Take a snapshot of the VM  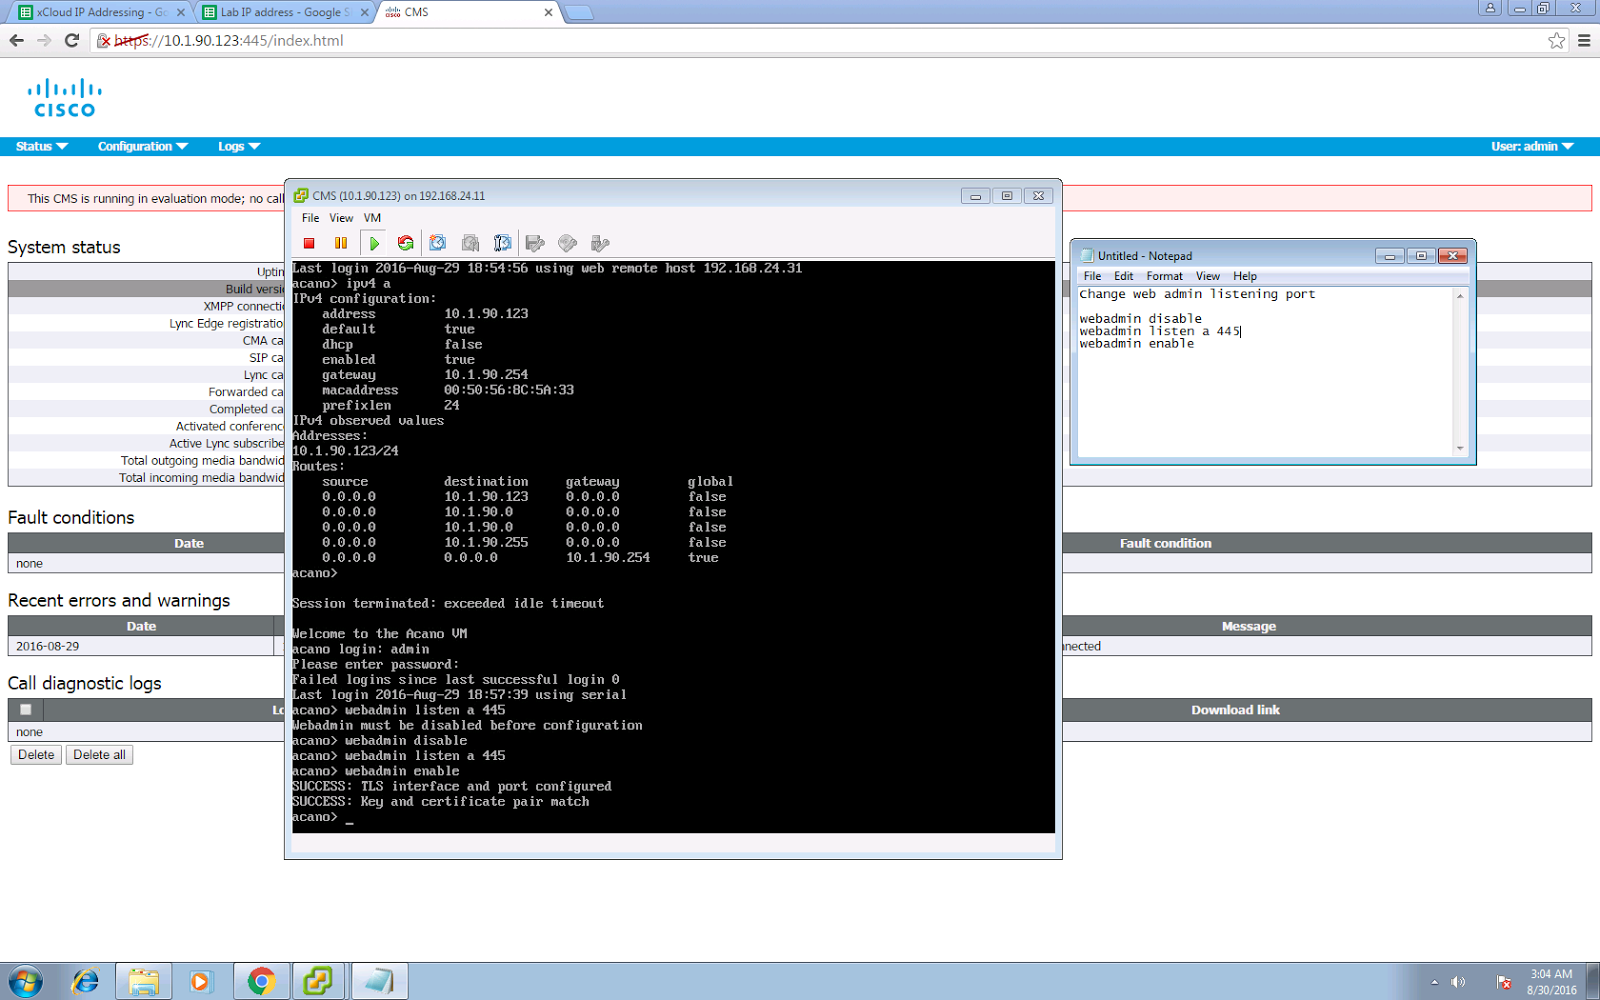click(438, 243)
